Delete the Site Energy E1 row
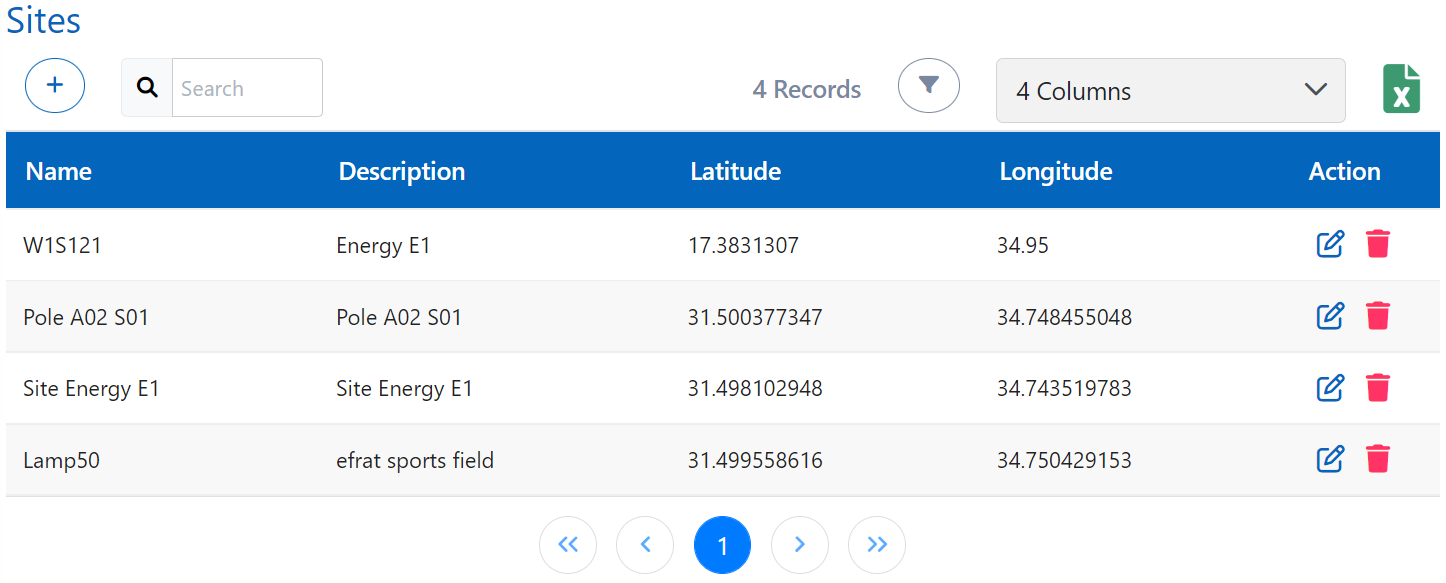 point(1378,388)
